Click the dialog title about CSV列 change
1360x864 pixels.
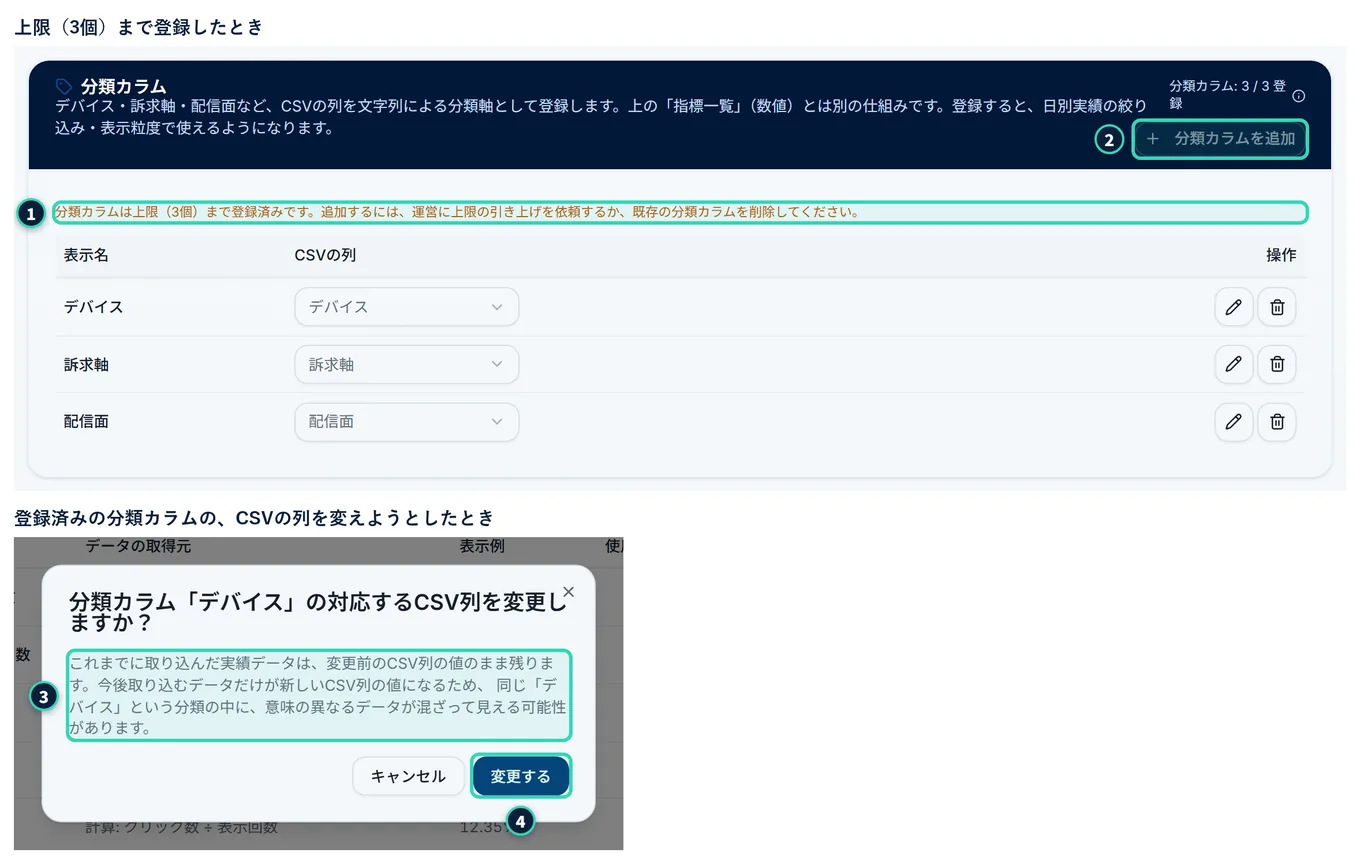tap(318, 612)
